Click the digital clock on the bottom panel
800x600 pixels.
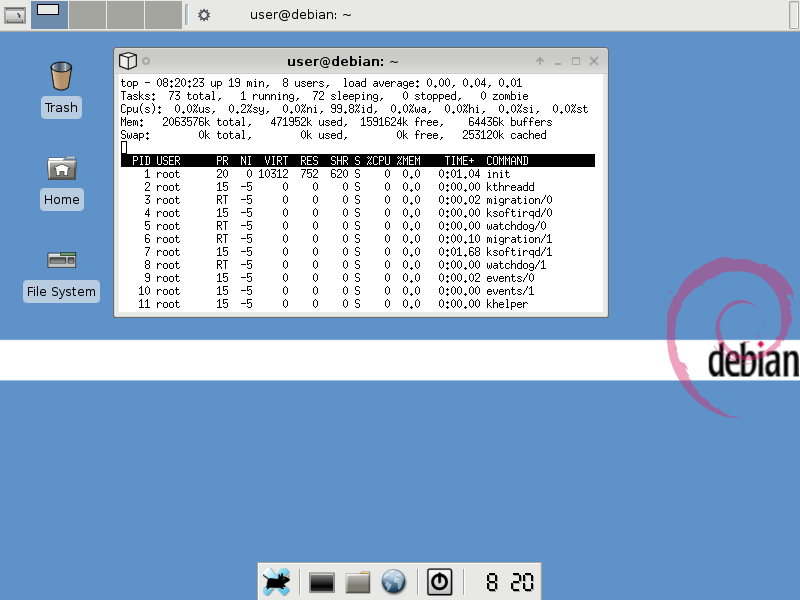pyautogui.click(x=508, y=581)
